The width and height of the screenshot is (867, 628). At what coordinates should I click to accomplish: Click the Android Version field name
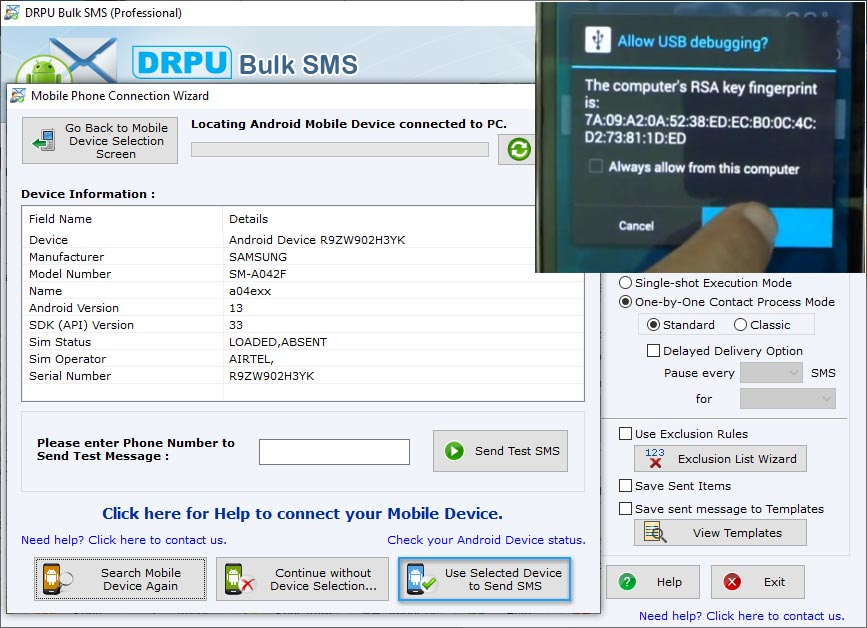(74, 308)
